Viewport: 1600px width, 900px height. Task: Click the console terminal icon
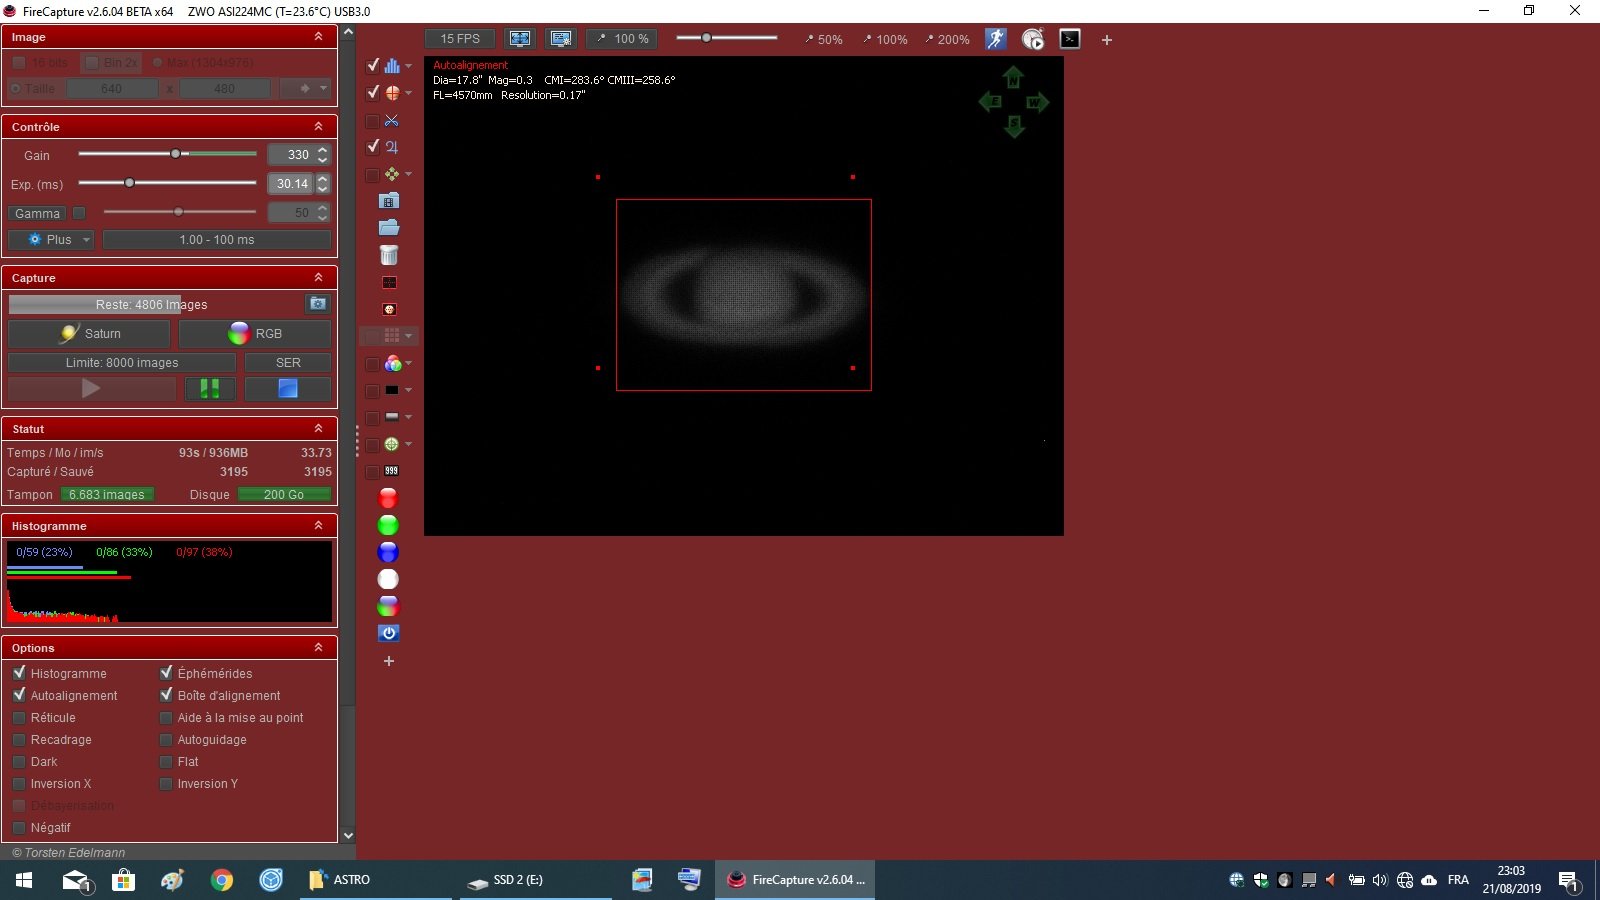(1070, 39)
